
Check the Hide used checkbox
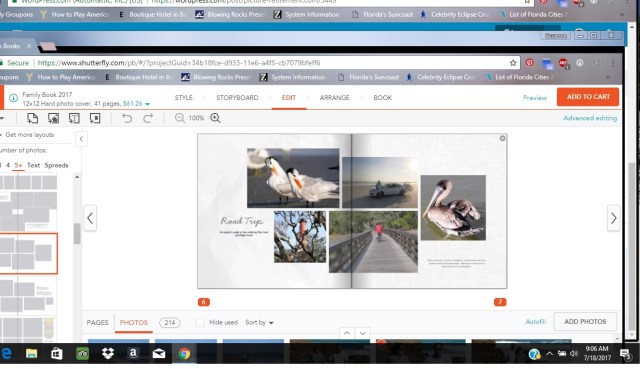click(200, 322)
